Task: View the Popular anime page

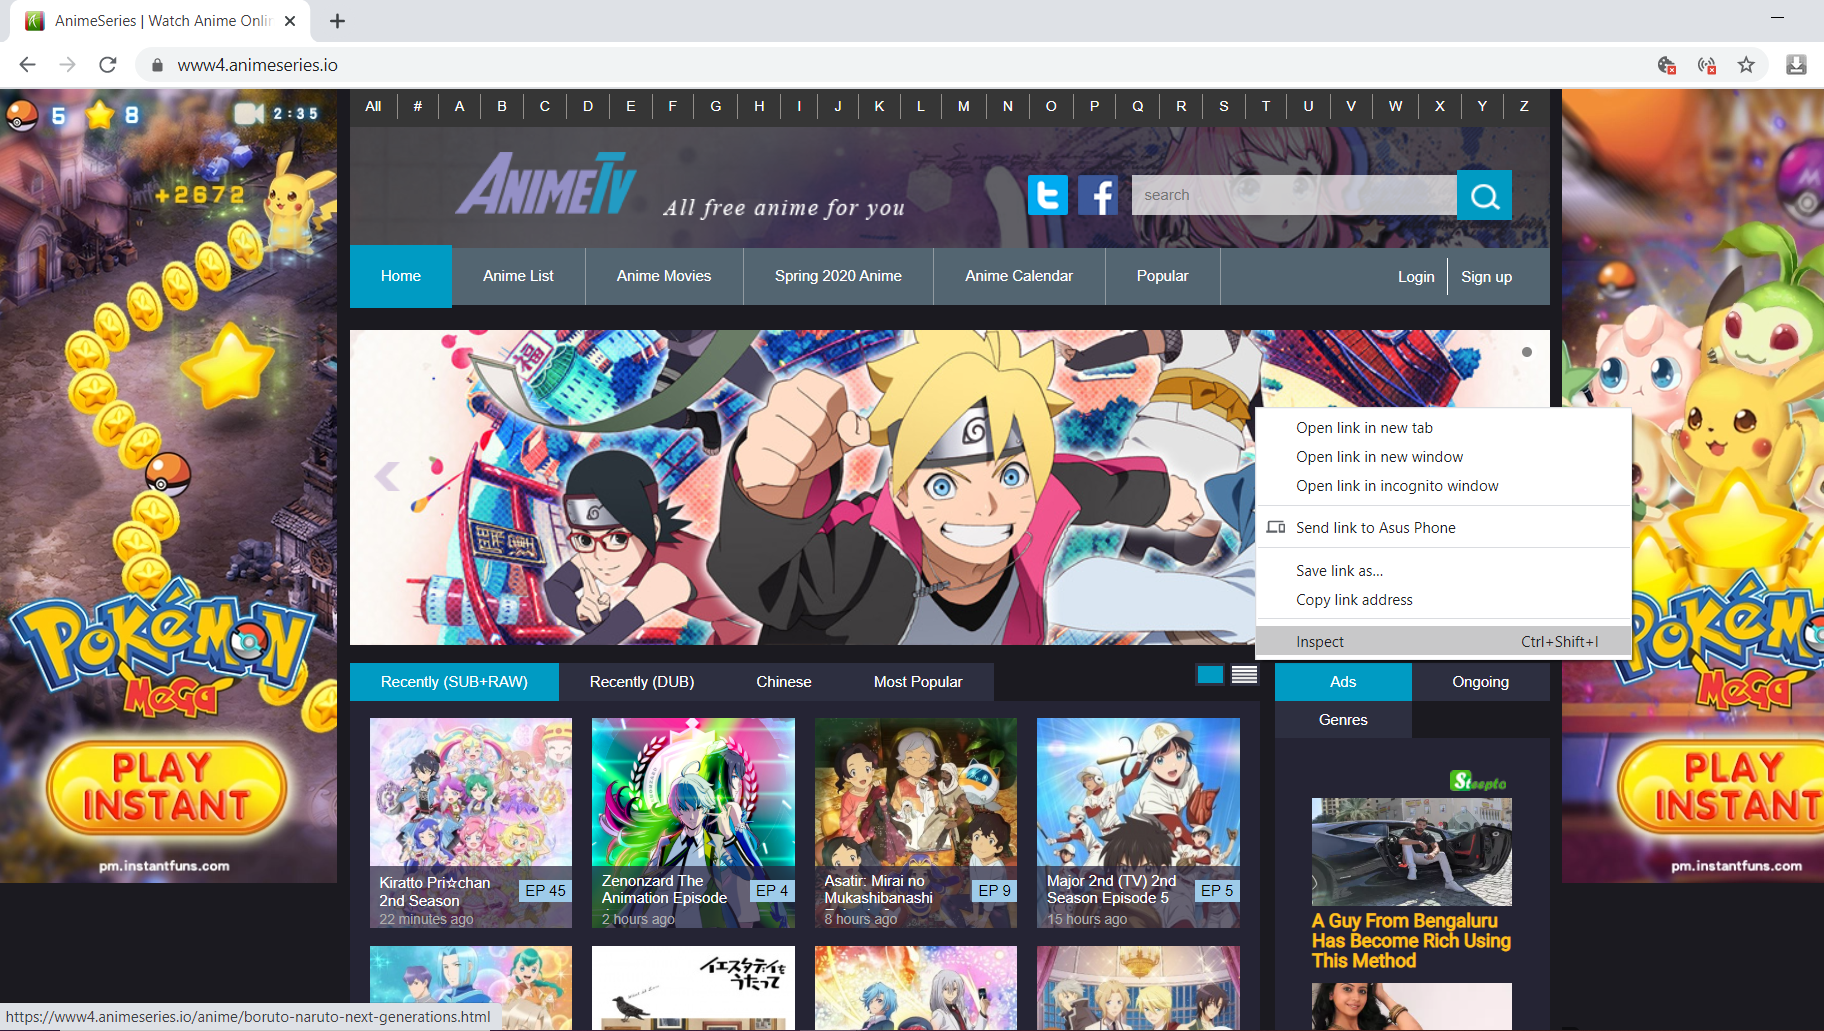Action: pos(1163,276)
